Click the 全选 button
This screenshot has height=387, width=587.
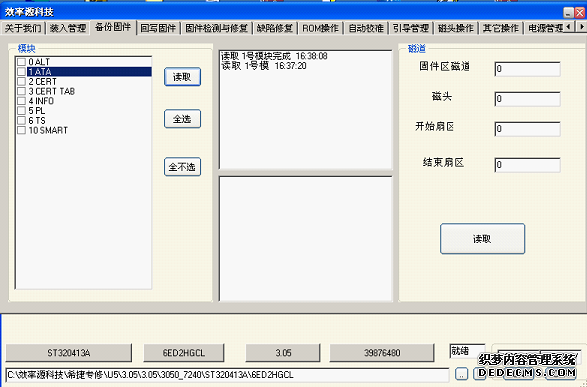[182, 119]
